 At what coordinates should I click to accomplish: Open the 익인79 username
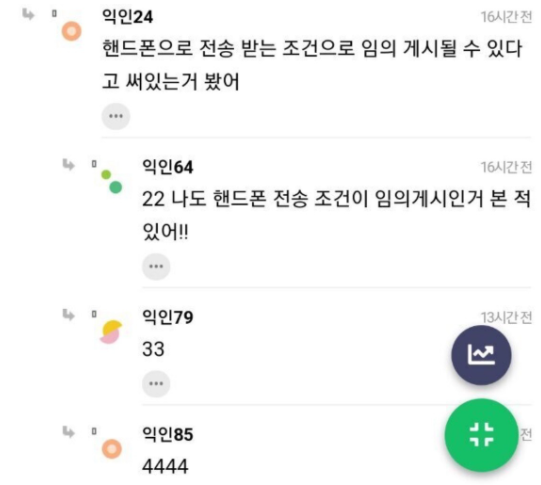tap(168, 317)
